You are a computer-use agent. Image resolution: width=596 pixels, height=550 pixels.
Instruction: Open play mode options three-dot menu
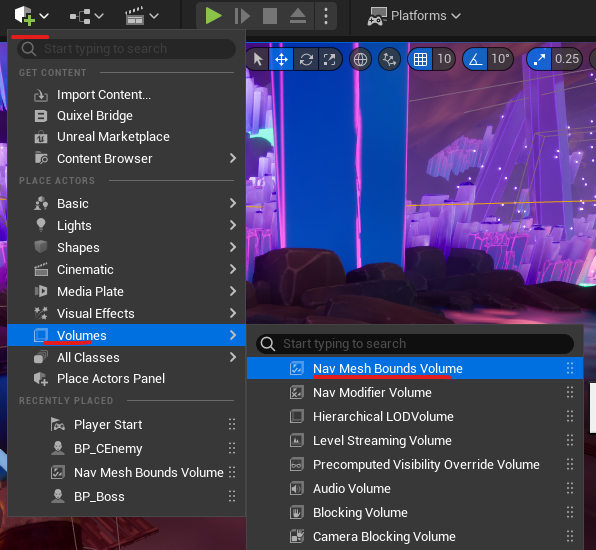(x=326, y=16)
